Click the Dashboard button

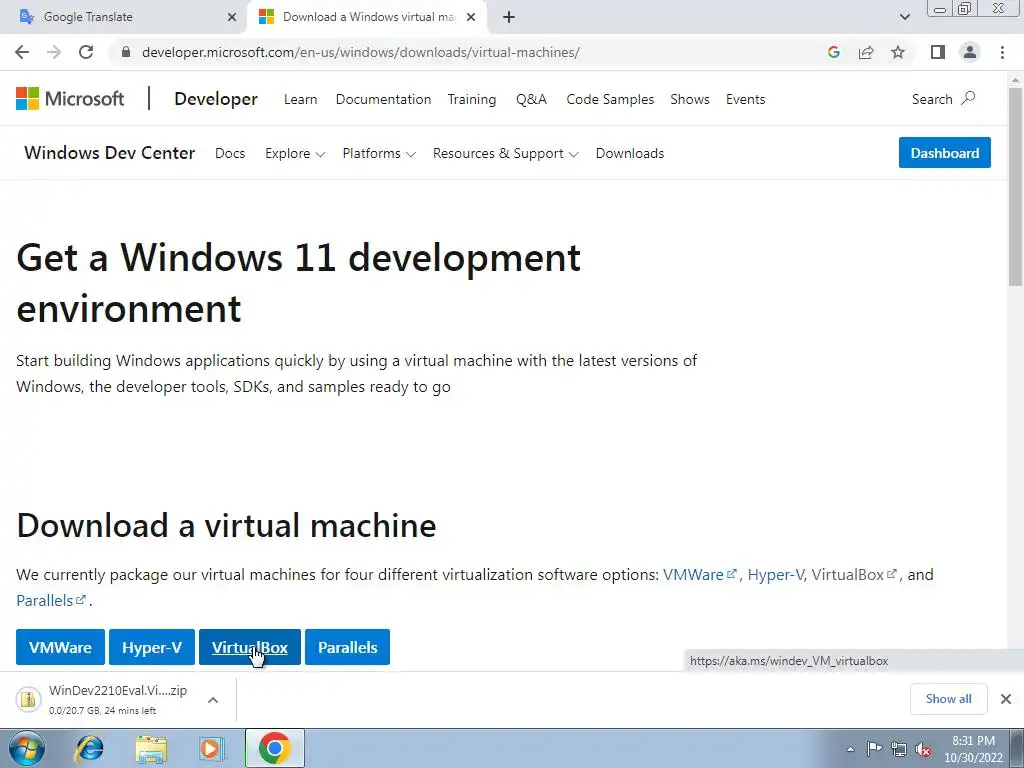(944, 153)
